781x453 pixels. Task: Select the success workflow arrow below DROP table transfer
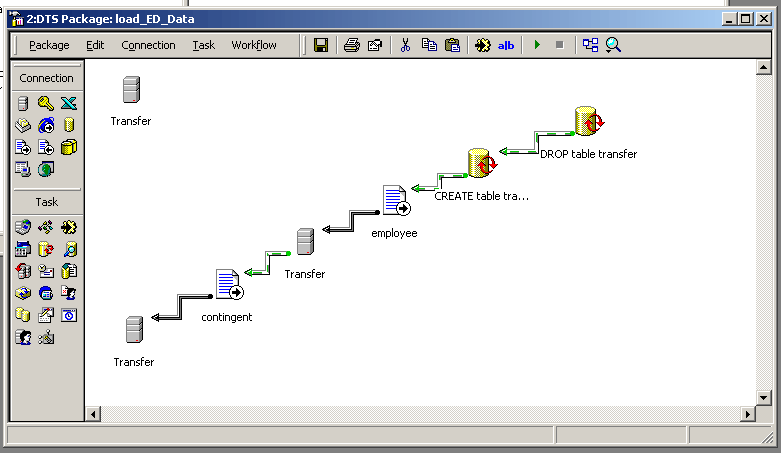click(x=536, y=143)
